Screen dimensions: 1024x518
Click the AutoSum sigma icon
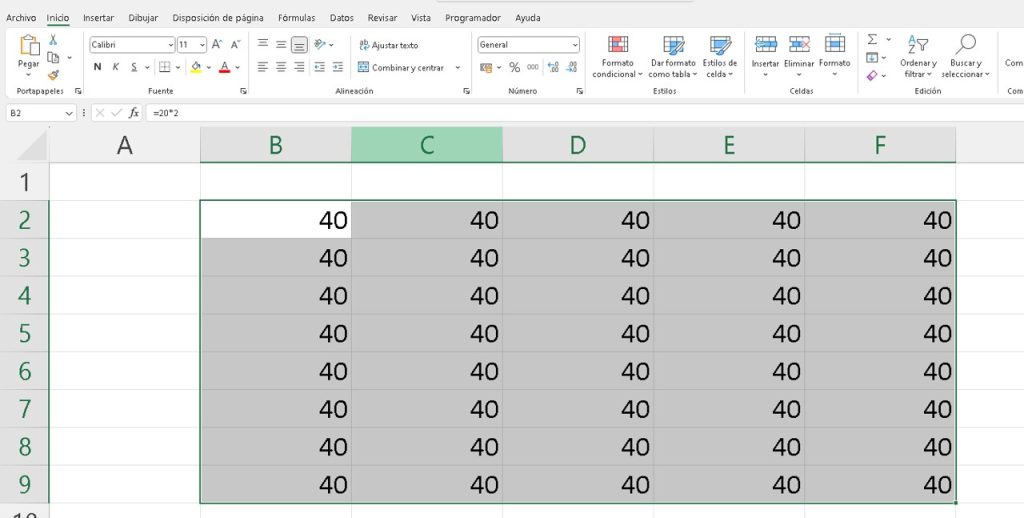[x=872, y=40]
